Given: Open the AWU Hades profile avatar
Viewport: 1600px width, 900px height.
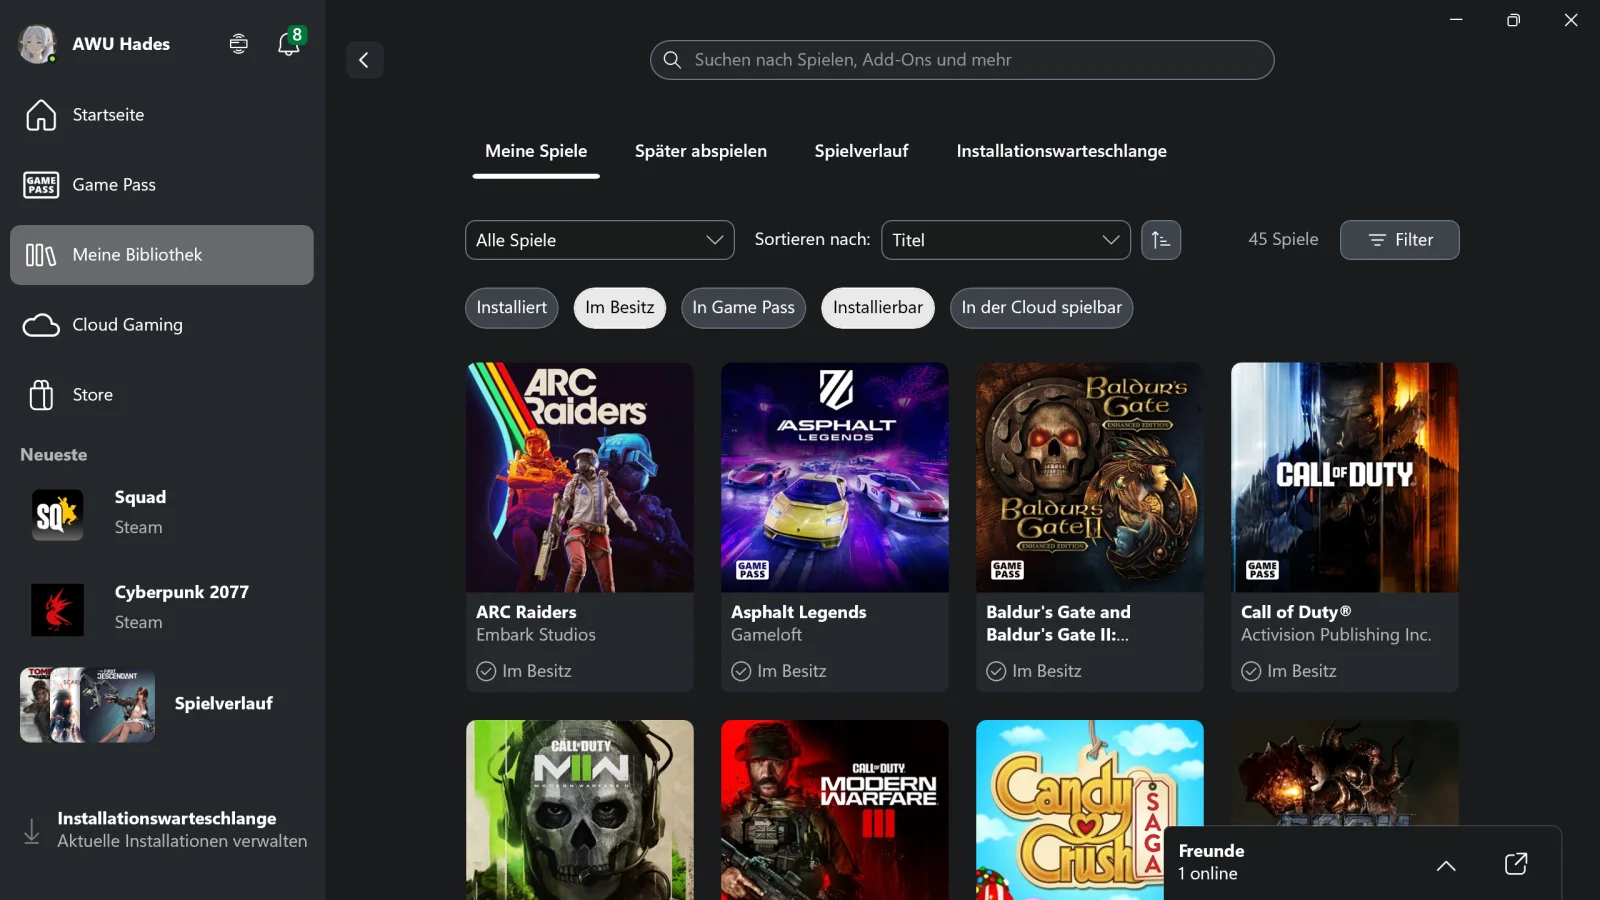Looking at the screenshot, I should tap(37, 44).
